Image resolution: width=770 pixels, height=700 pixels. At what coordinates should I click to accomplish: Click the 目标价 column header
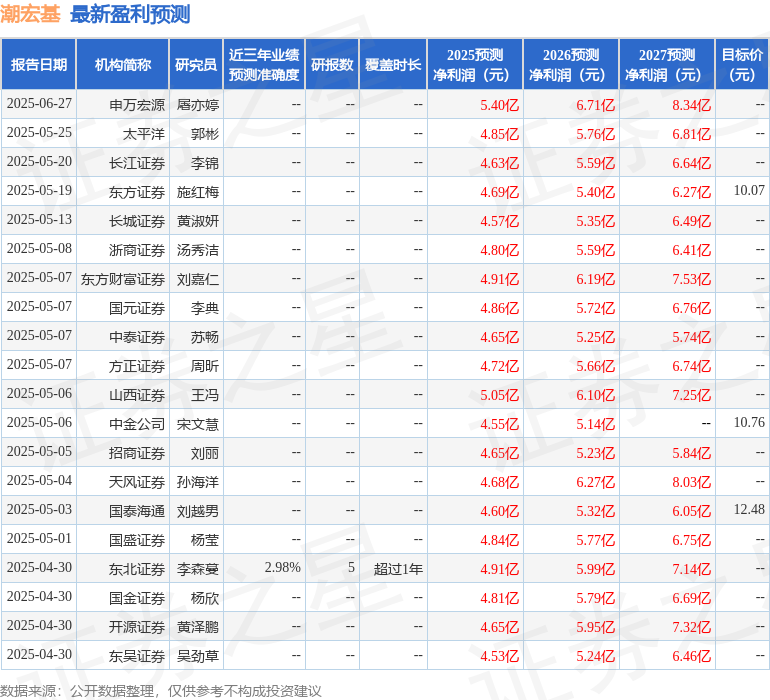click(x=742, y=65)
